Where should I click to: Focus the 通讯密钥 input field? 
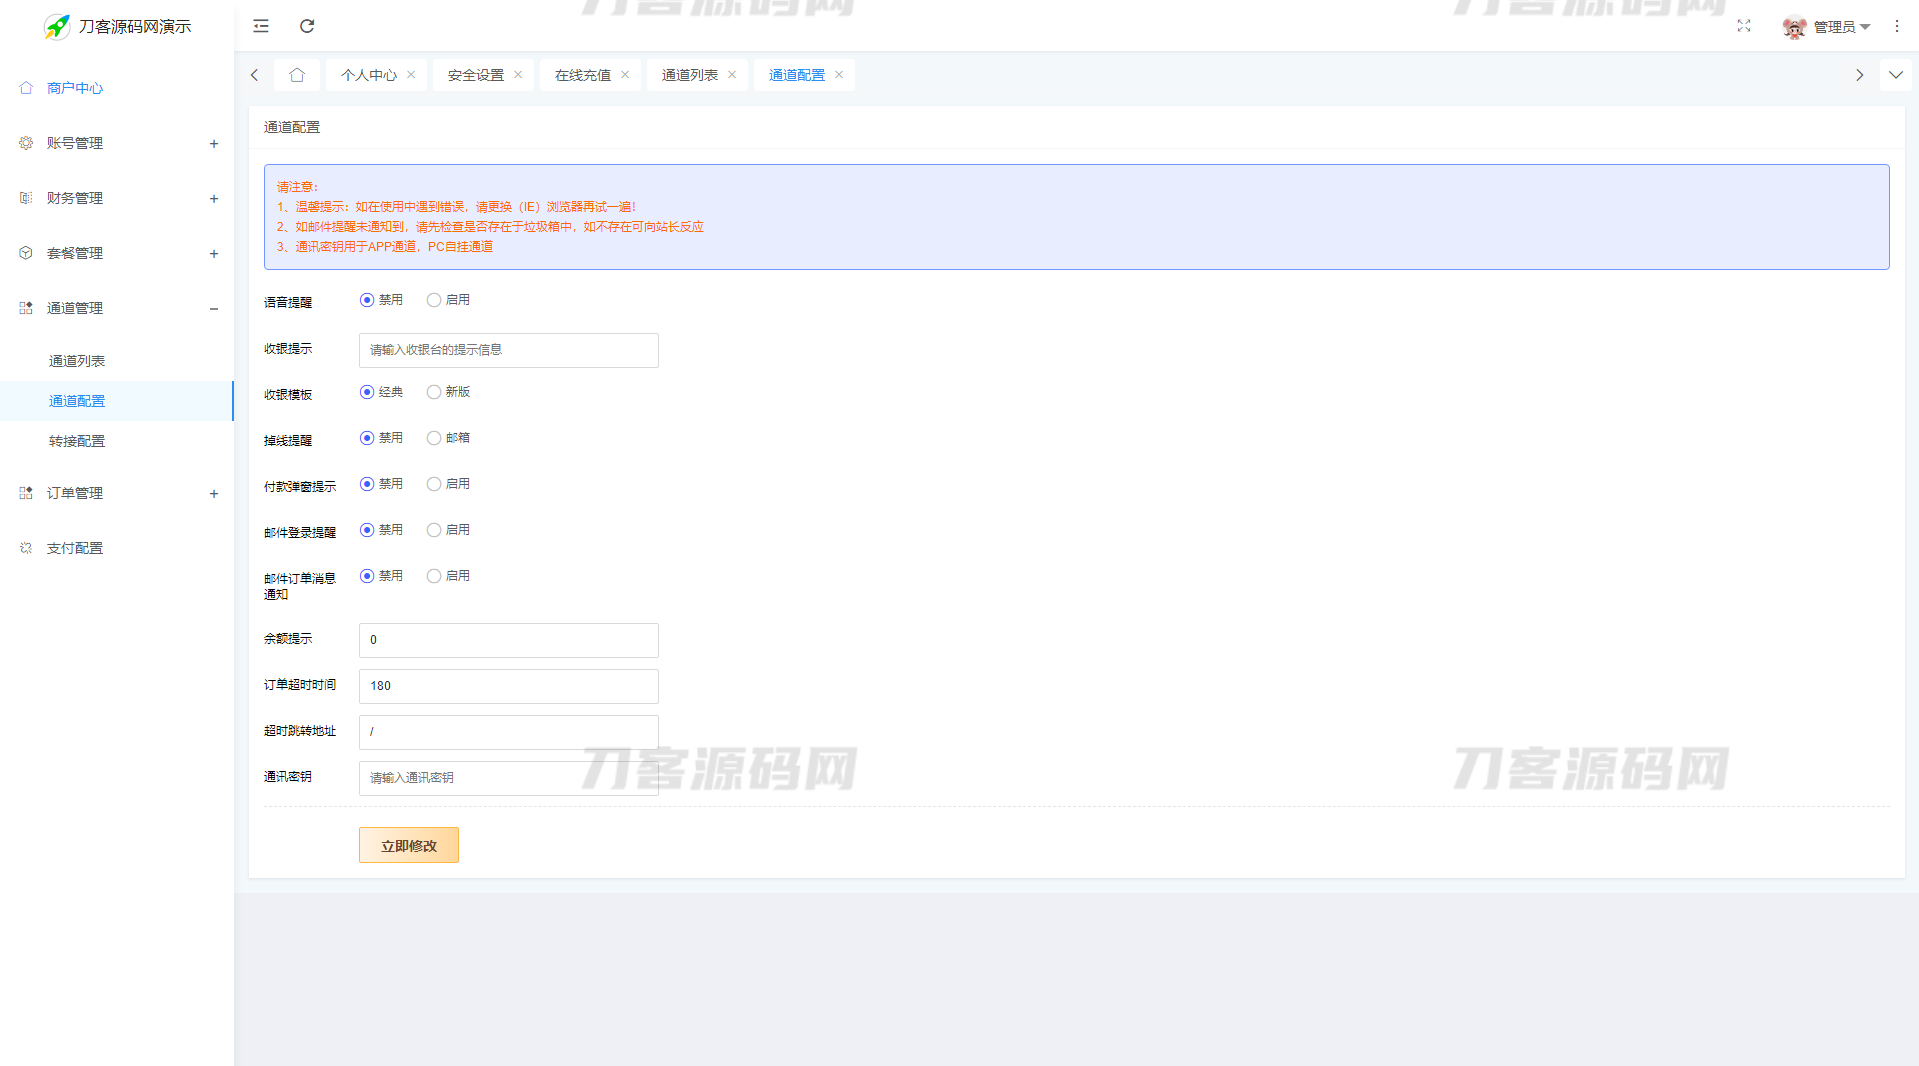pyautogui.click(x=508, y=778)
